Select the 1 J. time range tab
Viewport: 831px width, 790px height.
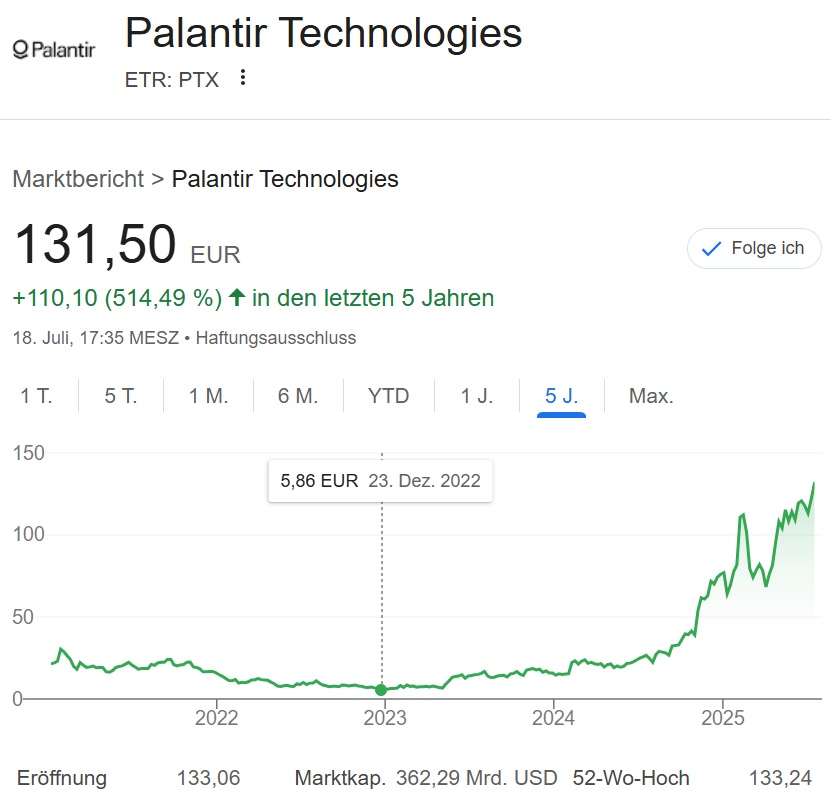[x=476, y=396]
